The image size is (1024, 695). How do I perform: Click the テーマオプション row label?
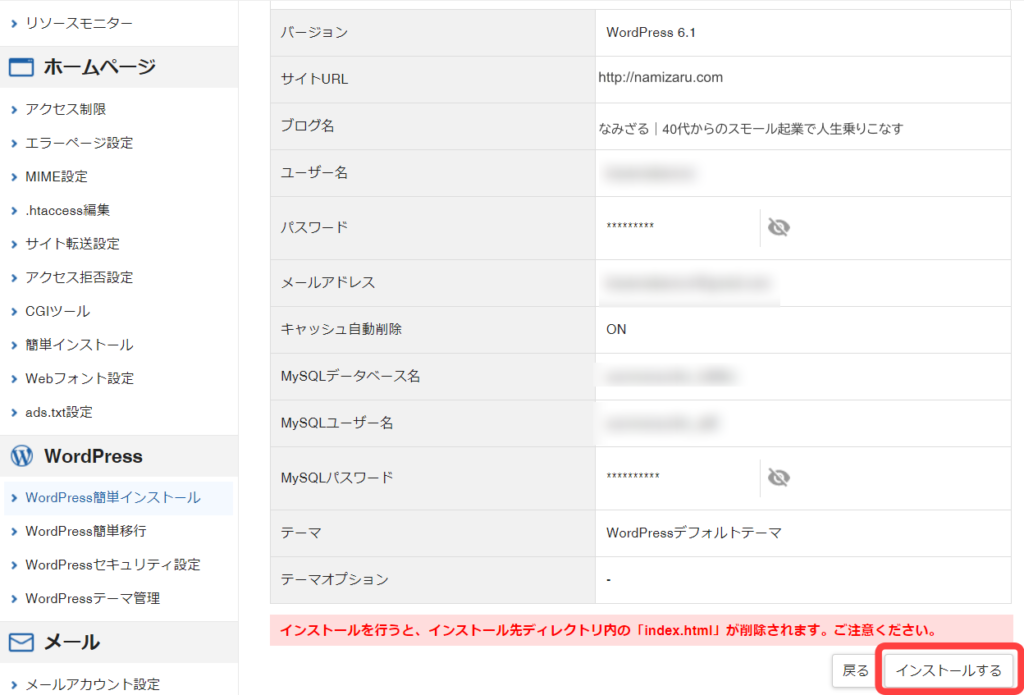click(334, 579)
